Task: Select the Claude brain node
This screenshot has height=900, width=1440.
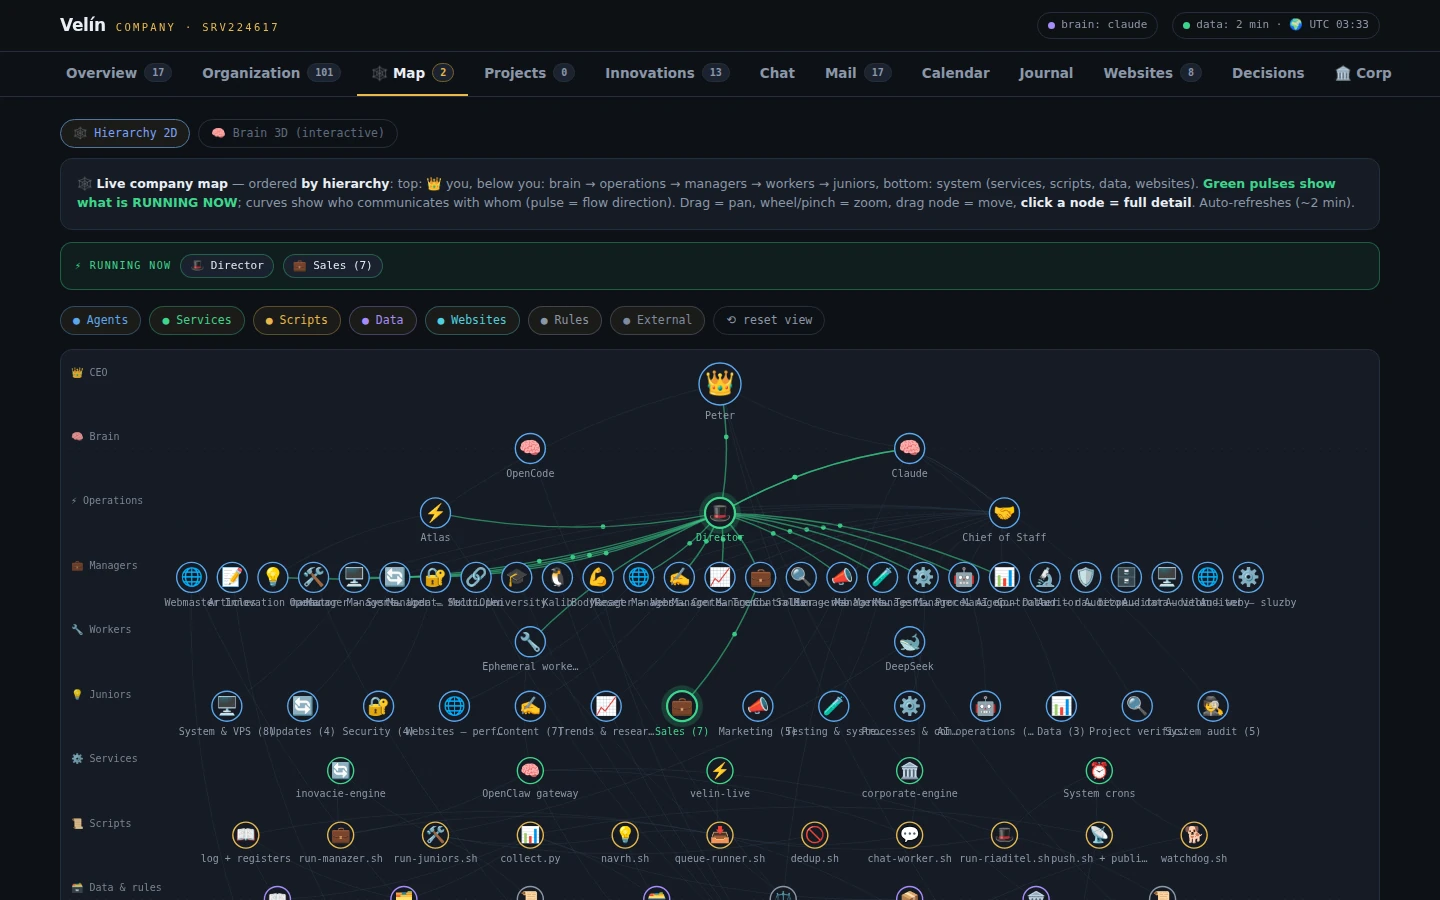Action: (909, 448)
